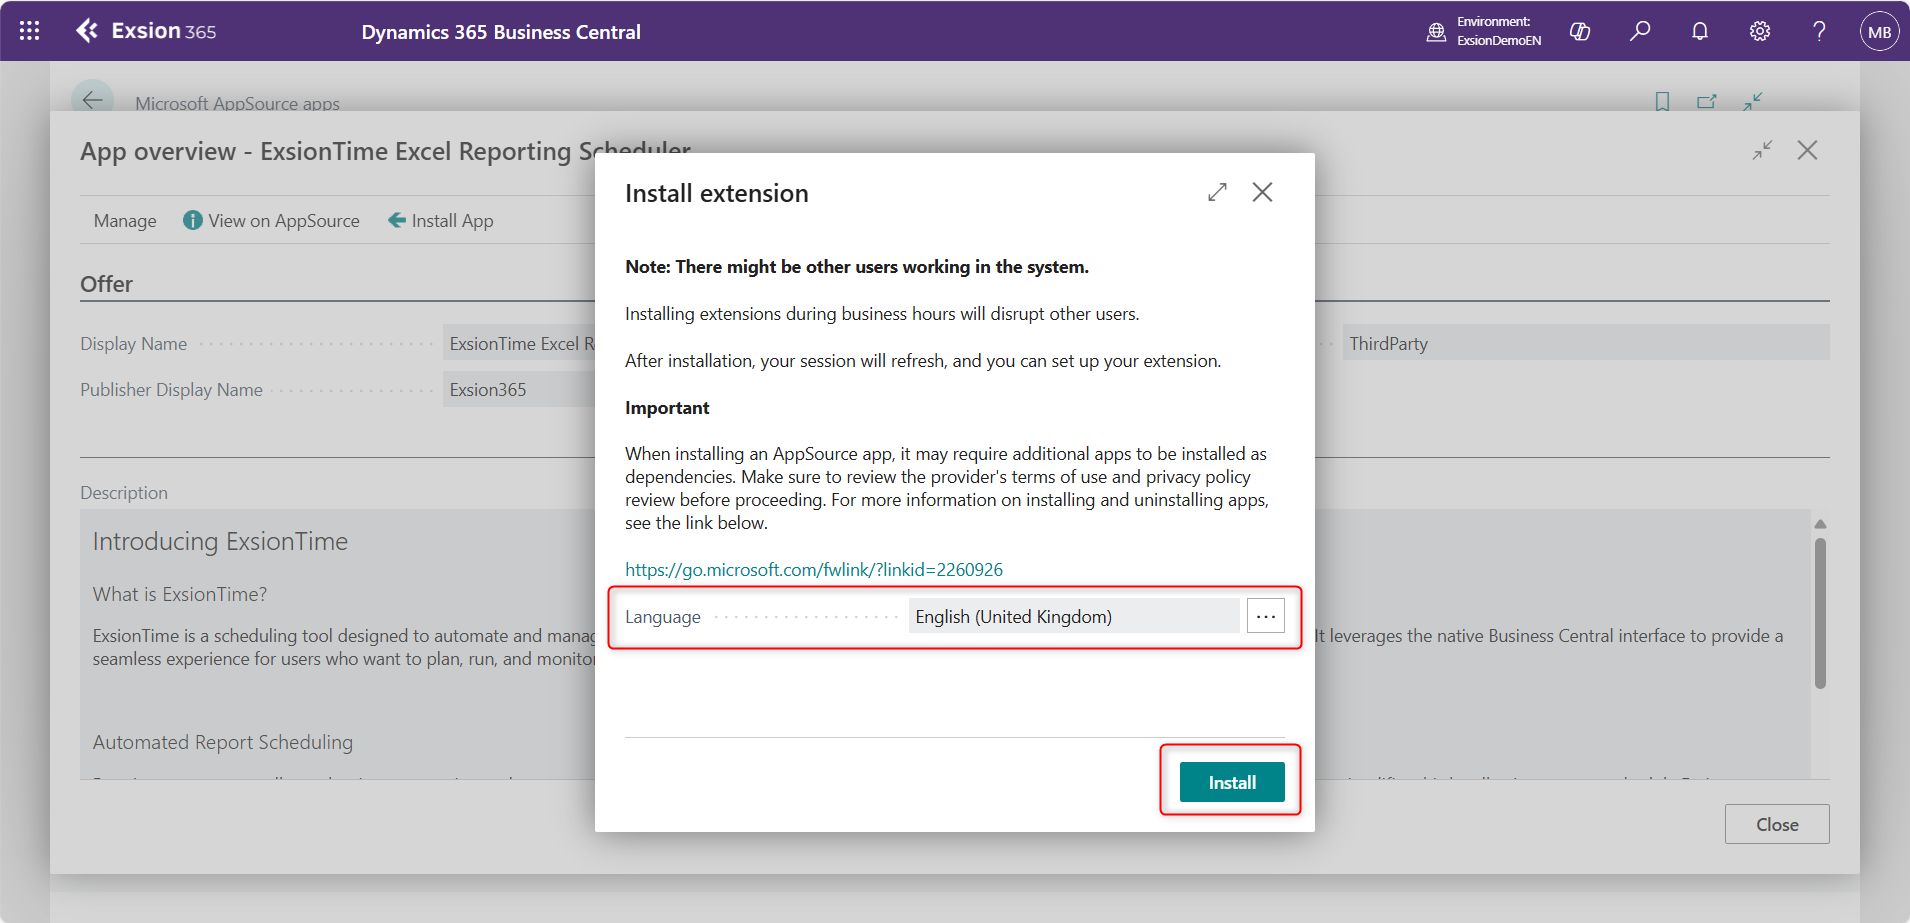Click the Install button
The height and width of the screenshot is (923, 1910).
1232,782
